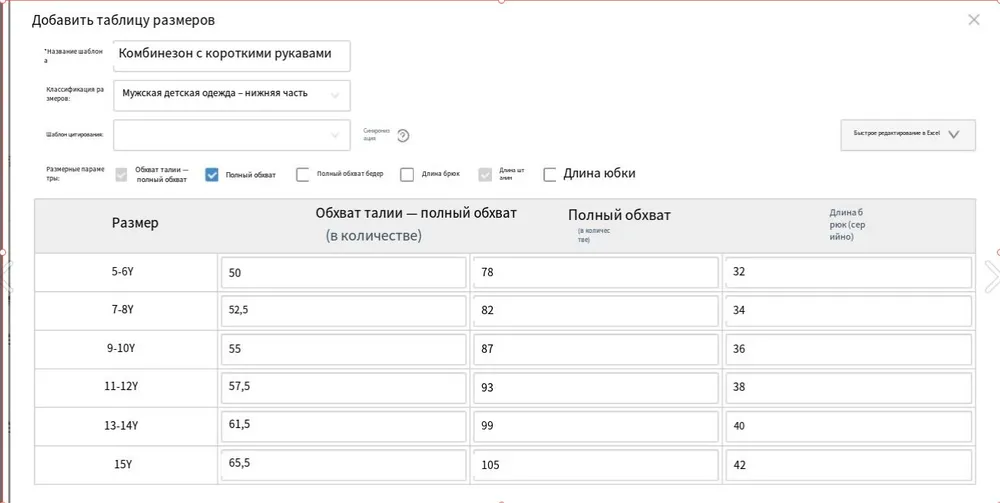
Task: Go to next with right arrow
Action: pyautogui.click(x=991, y=276)
